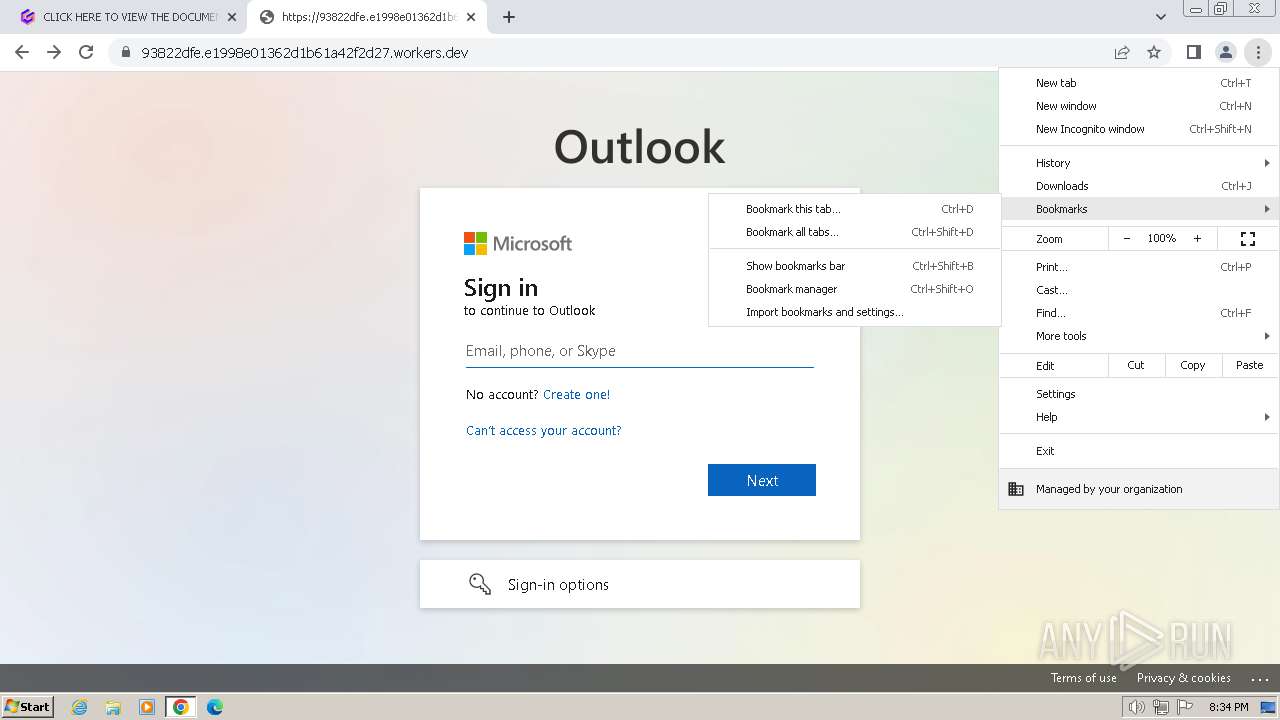This screenshot has height=720, width=1280.
Task: Click the lock icon in address bar
Action: pos(126,52)
